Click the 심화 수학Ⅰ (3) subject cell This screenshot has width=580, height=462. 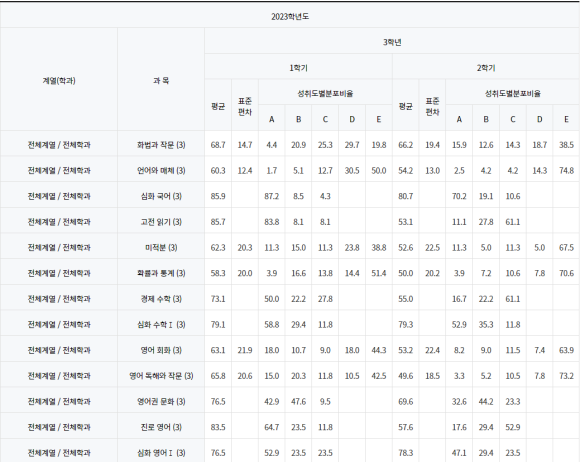[161, 324]
